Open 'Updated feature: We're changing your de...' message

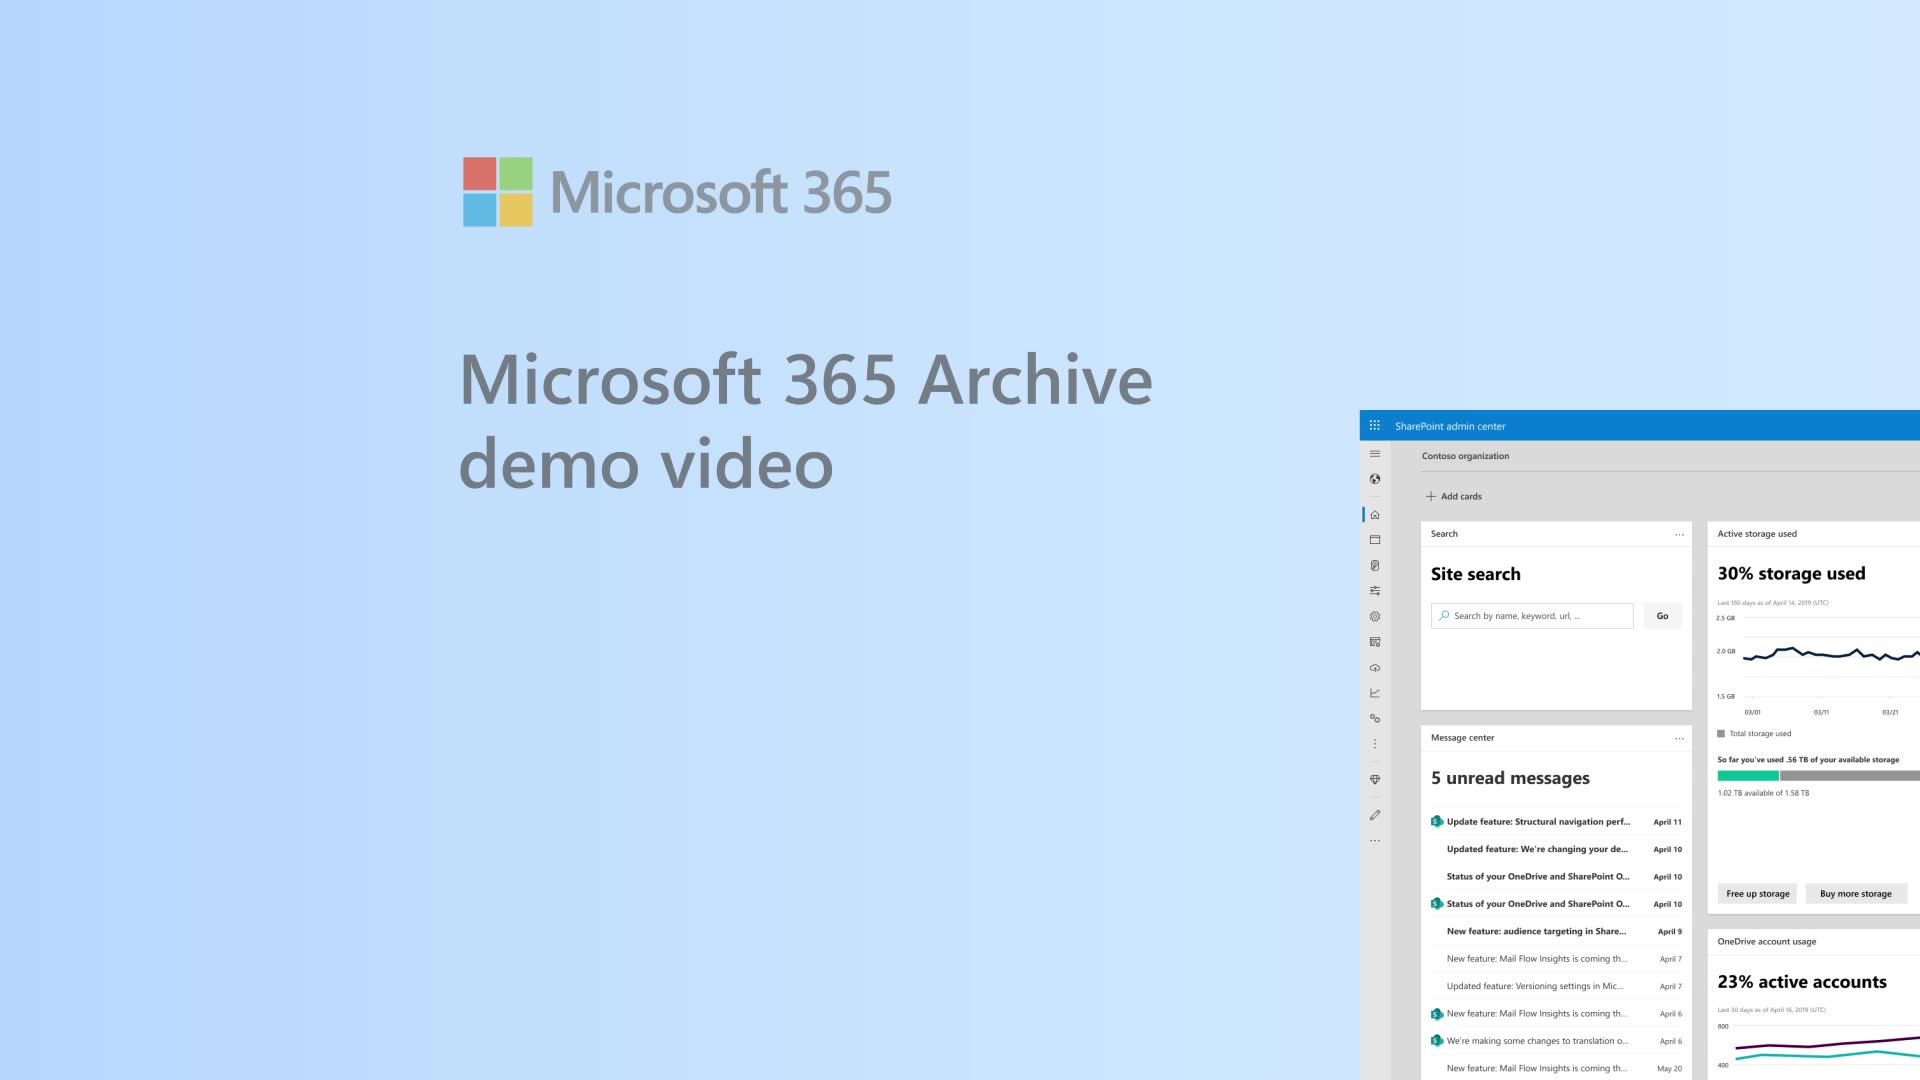tap(1556, 849)
